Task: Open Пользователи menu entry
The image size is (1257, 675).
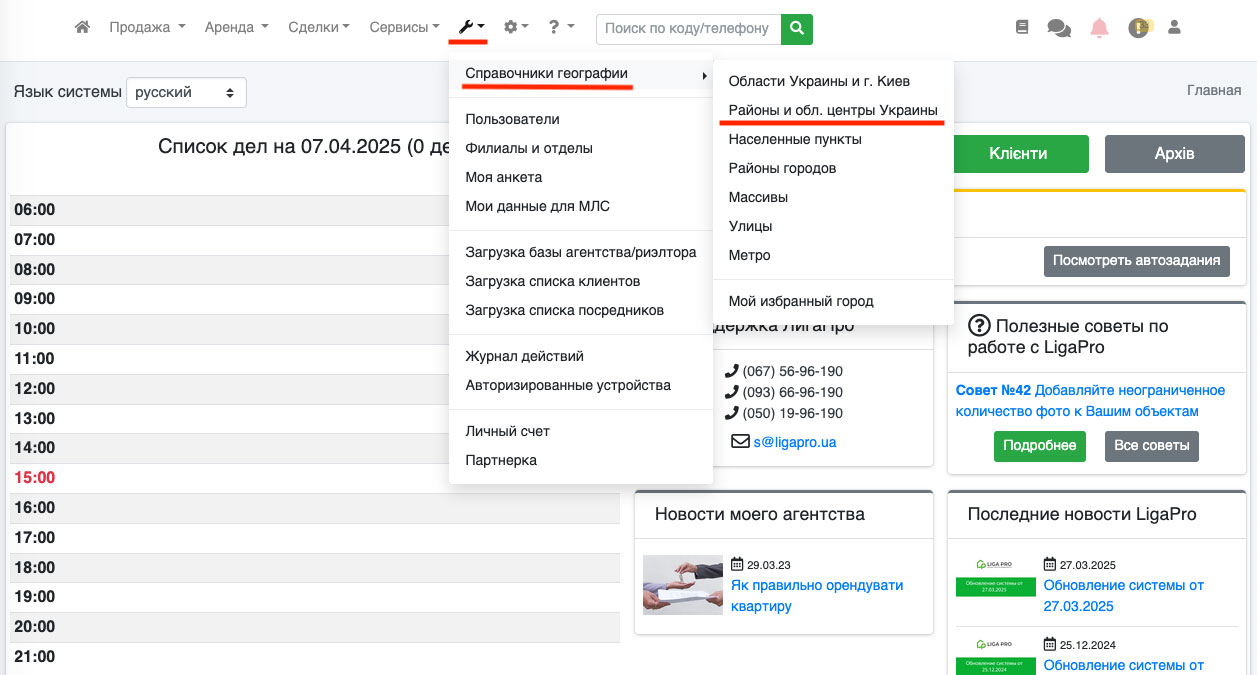Action: pyautogui.click(x=512, y=119)
